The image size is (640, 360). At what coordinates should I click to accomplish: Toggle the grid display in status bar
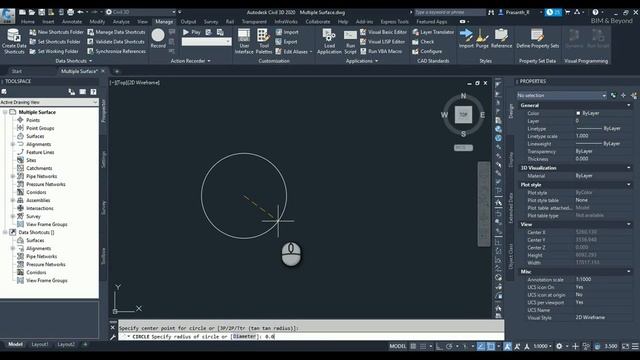point(413,347)
